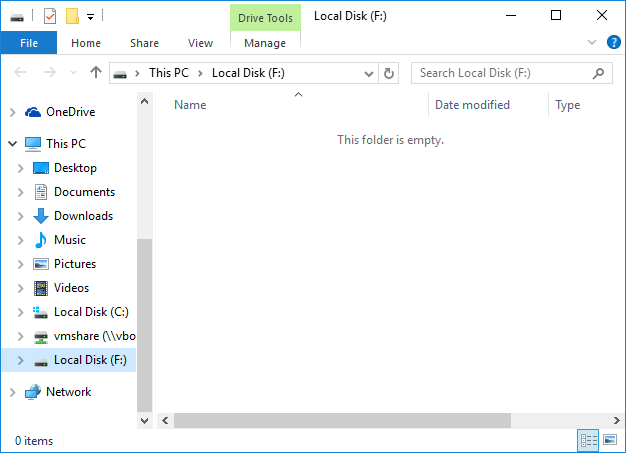The image size is (626, 453).
Task: Switch to the Share ribbon tab
Action: point(144,43)
